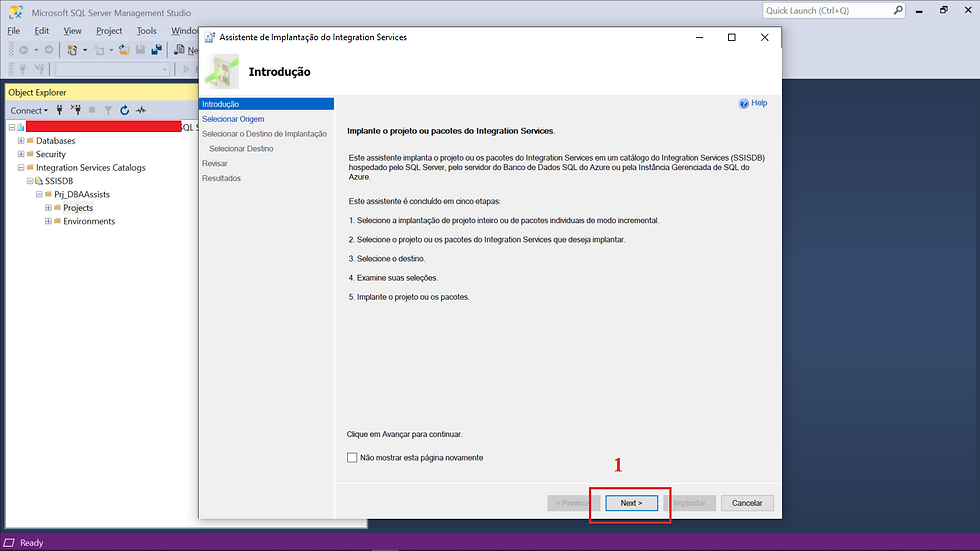
Task: Click the Resultados wizard step
Action: (221, 178)
